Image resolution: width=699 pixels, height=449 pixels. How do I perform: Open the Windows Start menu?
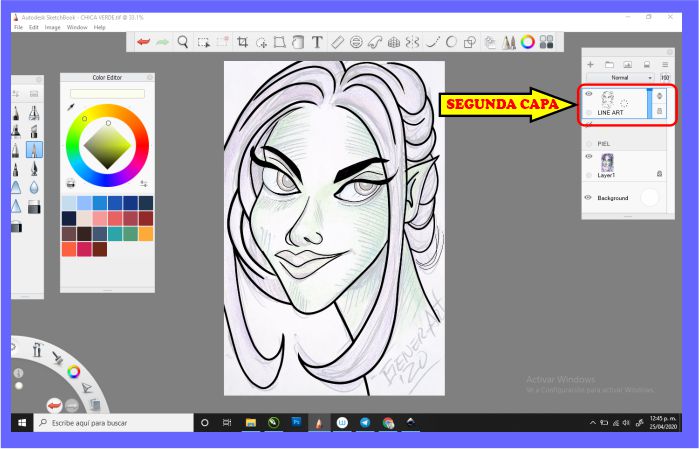(22, 423)
